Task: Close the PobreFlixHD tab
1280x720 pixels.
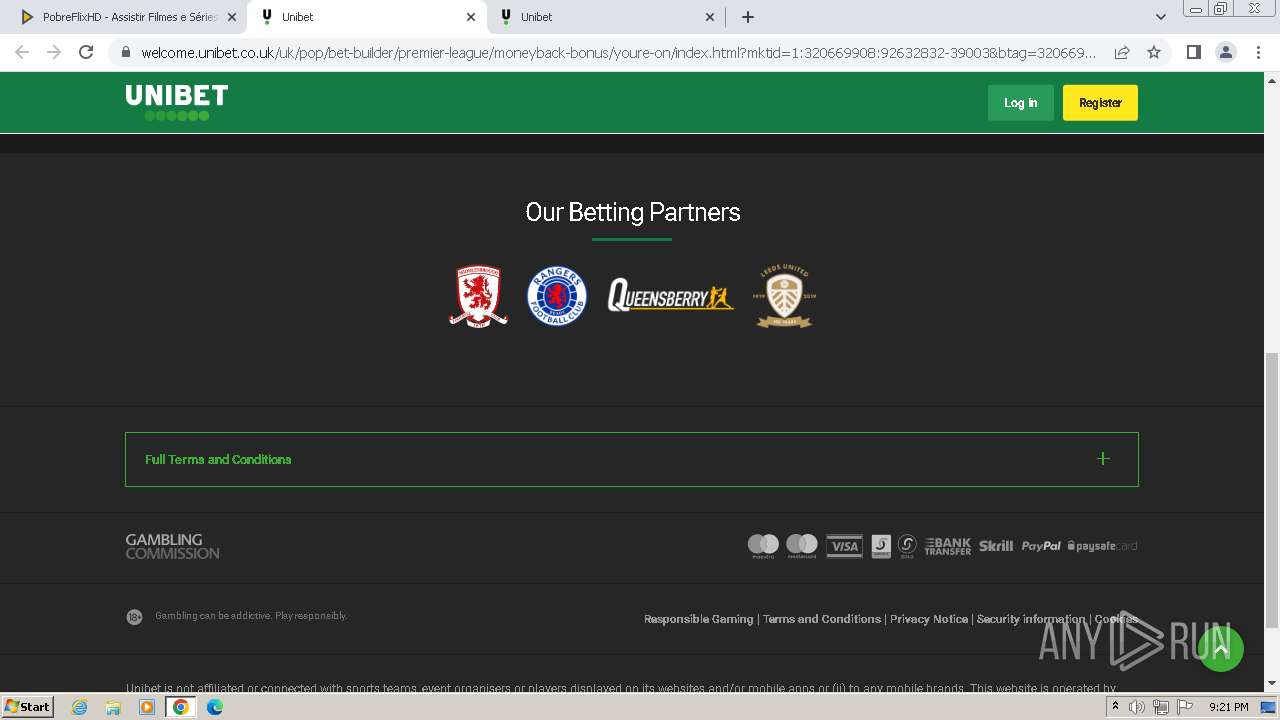Action: coord(232,17)
